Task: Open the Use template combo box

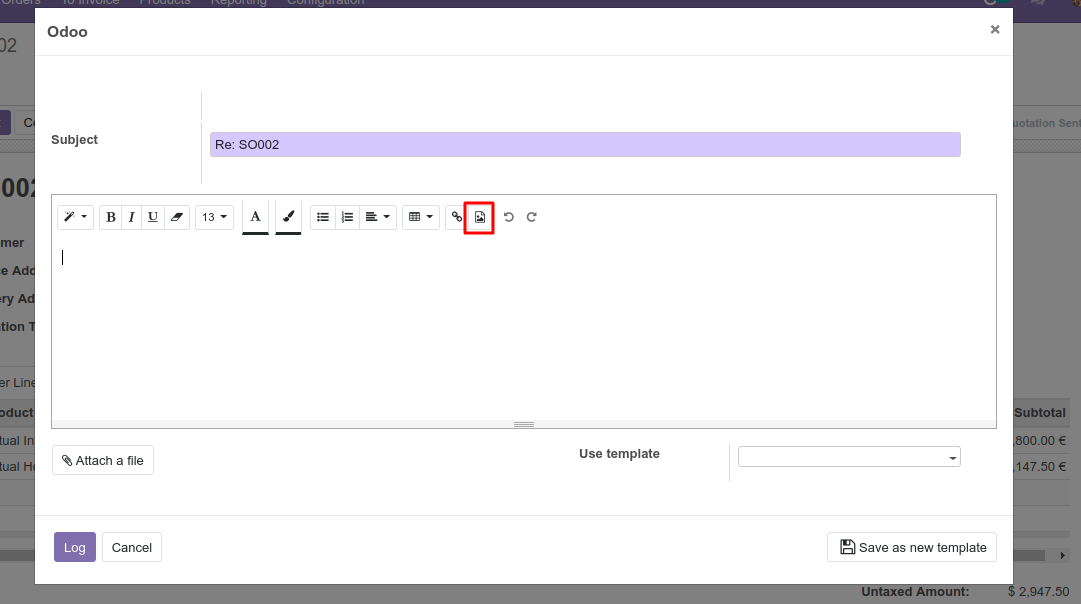Action: tap(848, 456)
